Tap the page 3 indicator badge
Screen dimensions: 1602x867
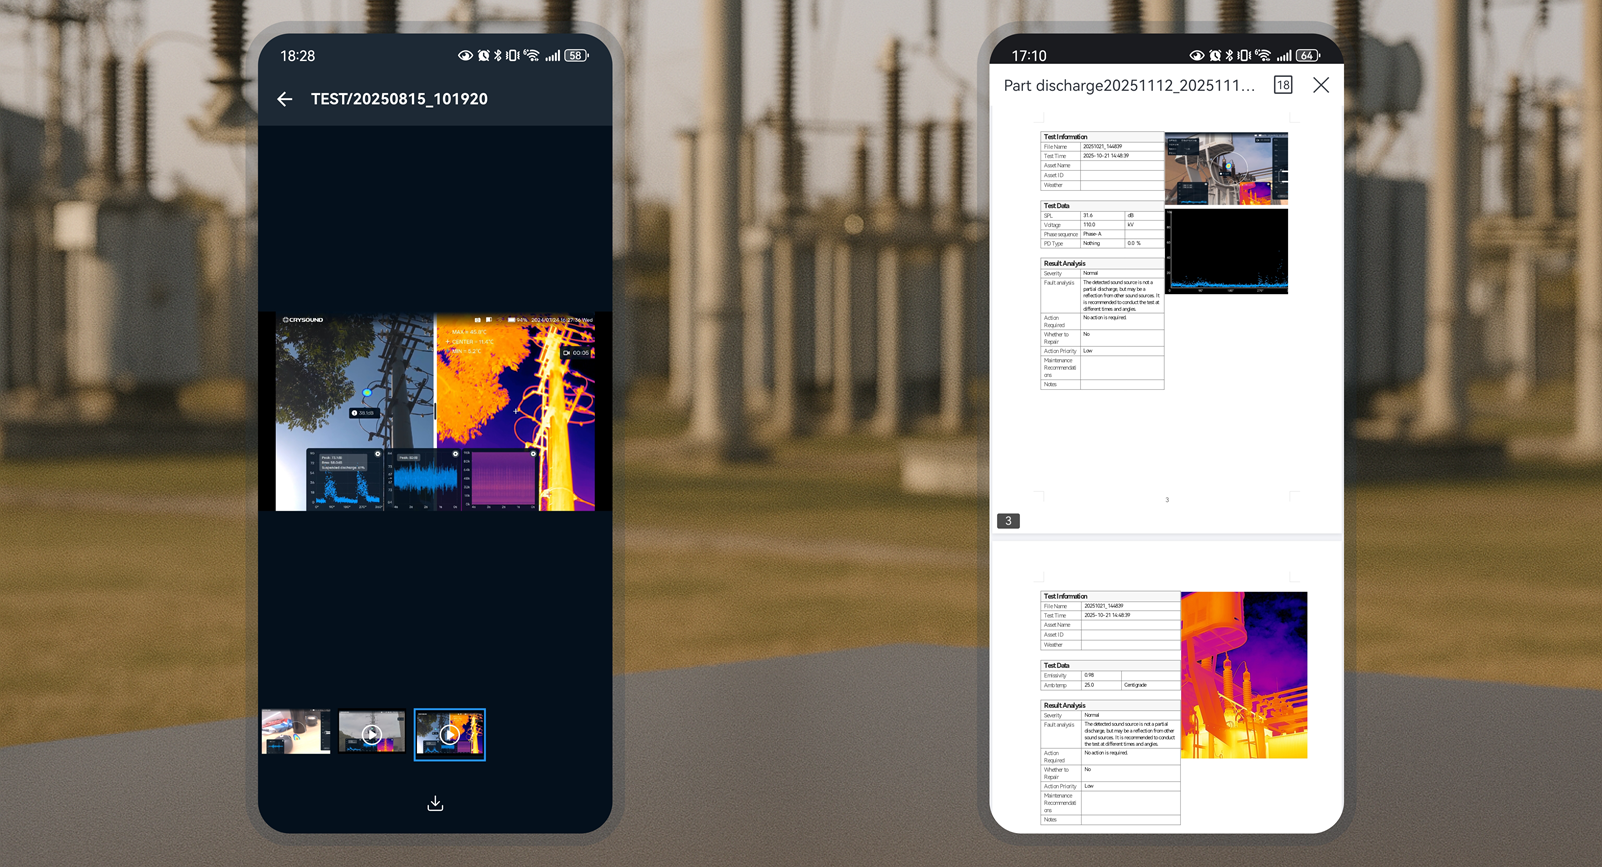[1008, 521]
